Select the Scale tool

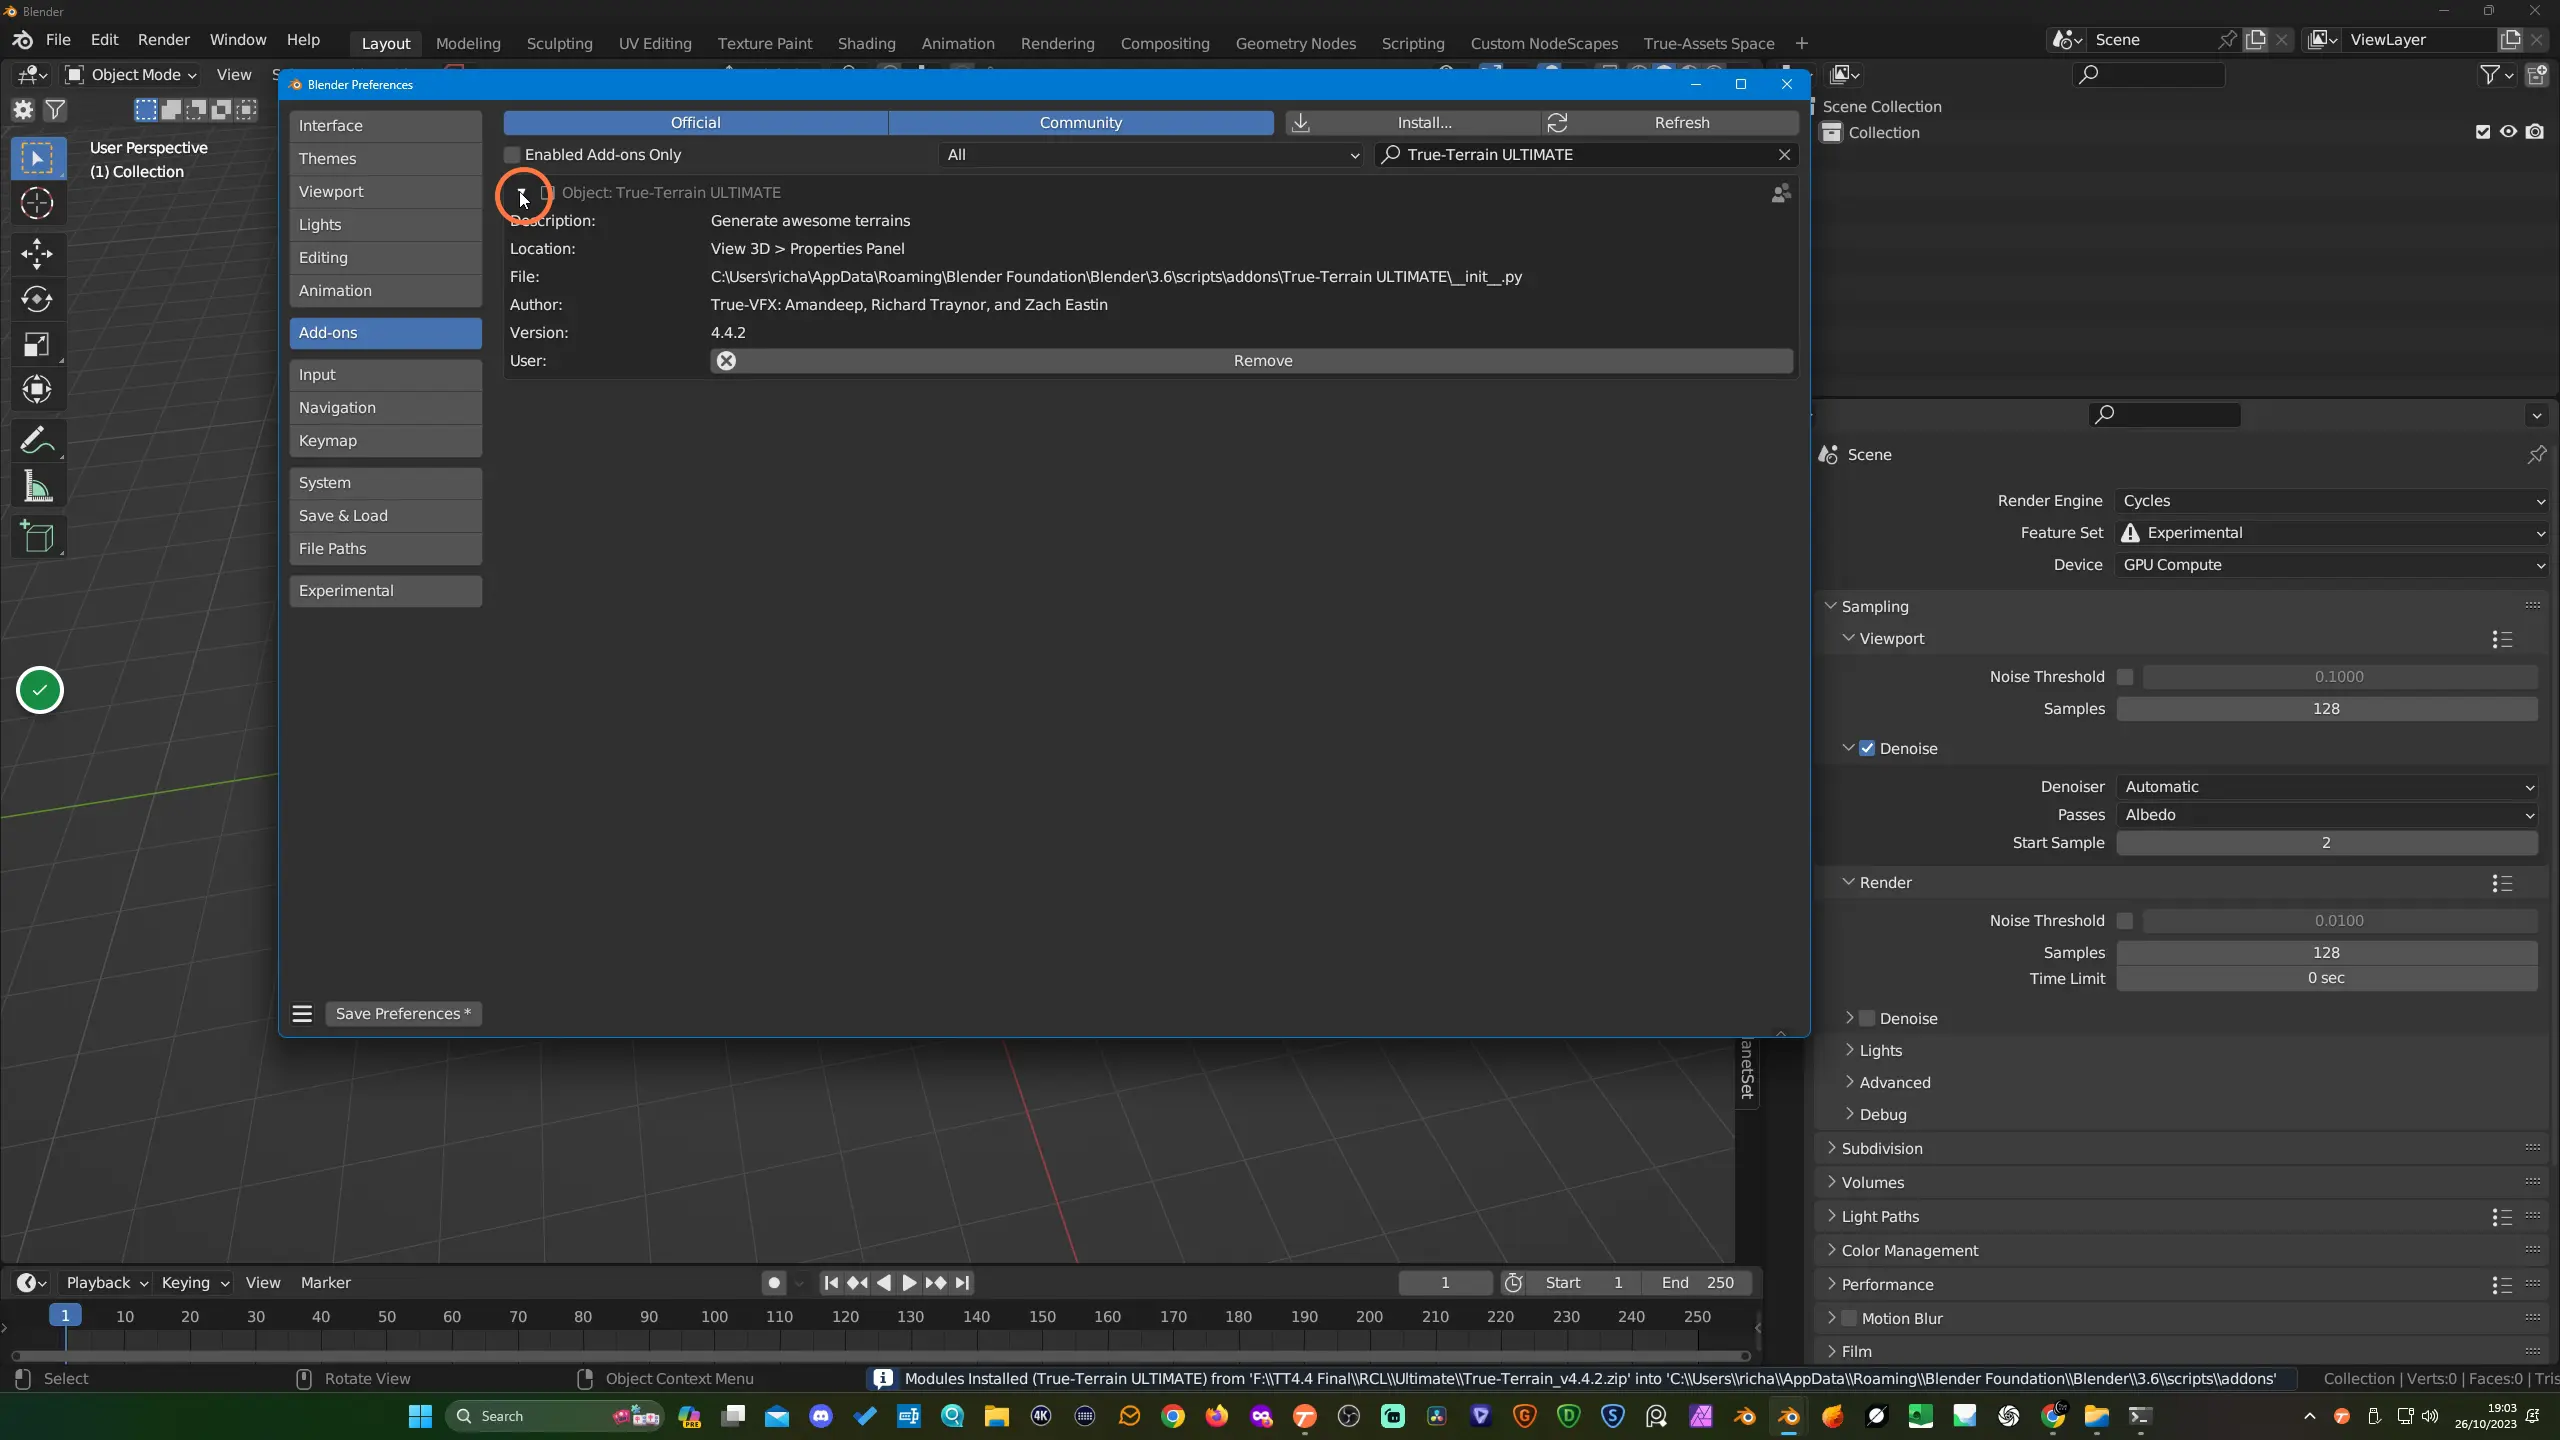(37, 345)
